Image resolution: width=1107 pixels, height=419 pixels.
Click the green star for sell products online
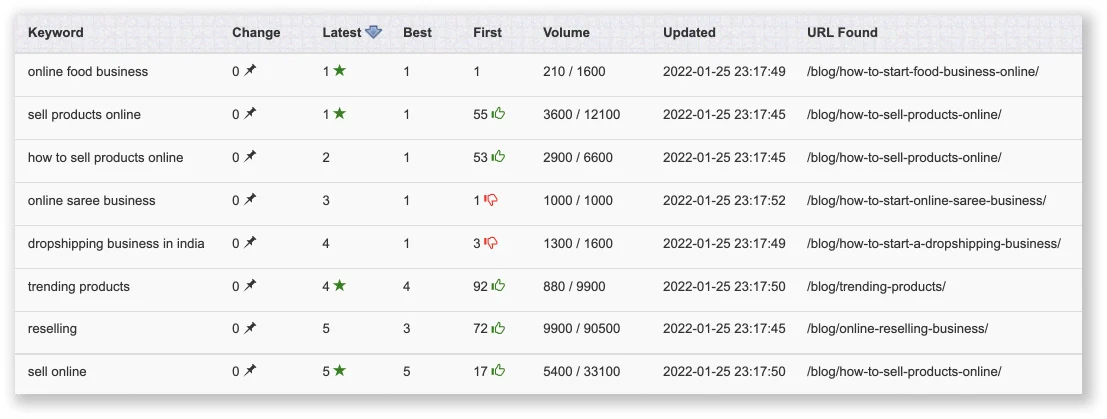click(339, 114)
